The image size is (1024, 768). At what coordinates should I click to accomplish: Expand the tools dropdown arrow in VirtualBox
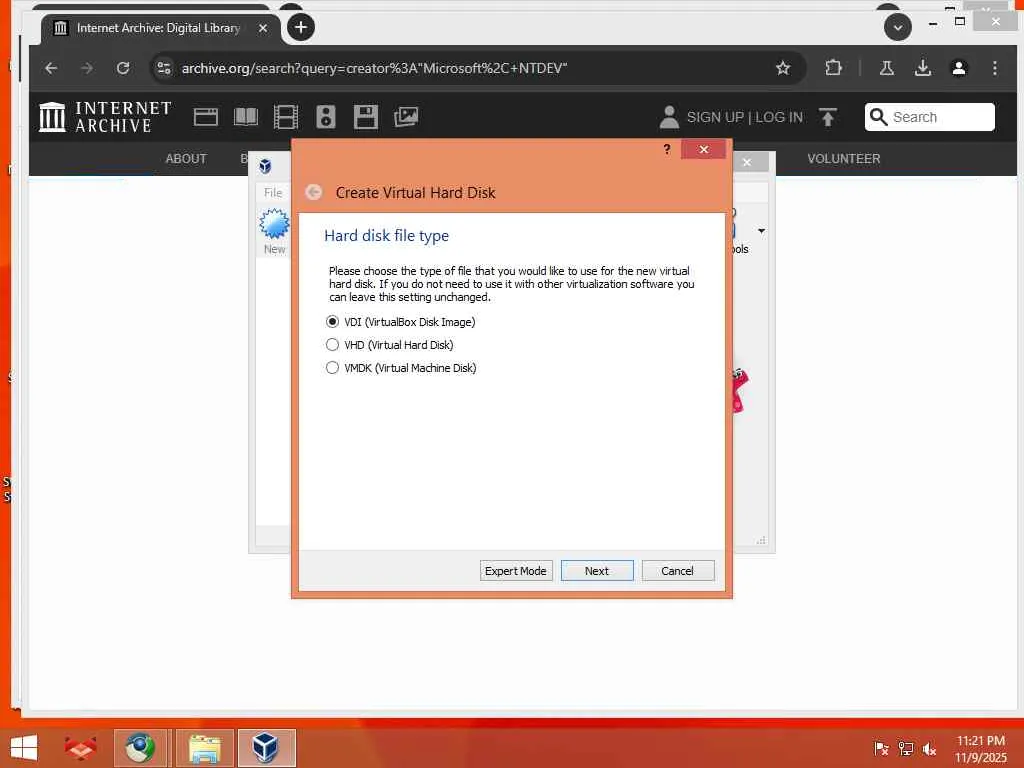point(761,231)
